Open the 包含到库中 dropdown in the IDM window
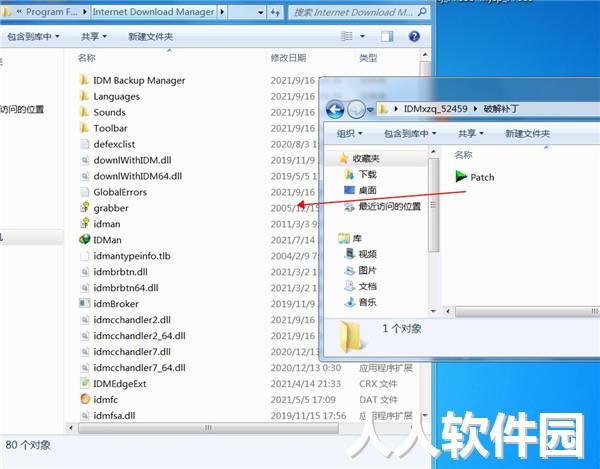The image size is (600, 469). 33,36
